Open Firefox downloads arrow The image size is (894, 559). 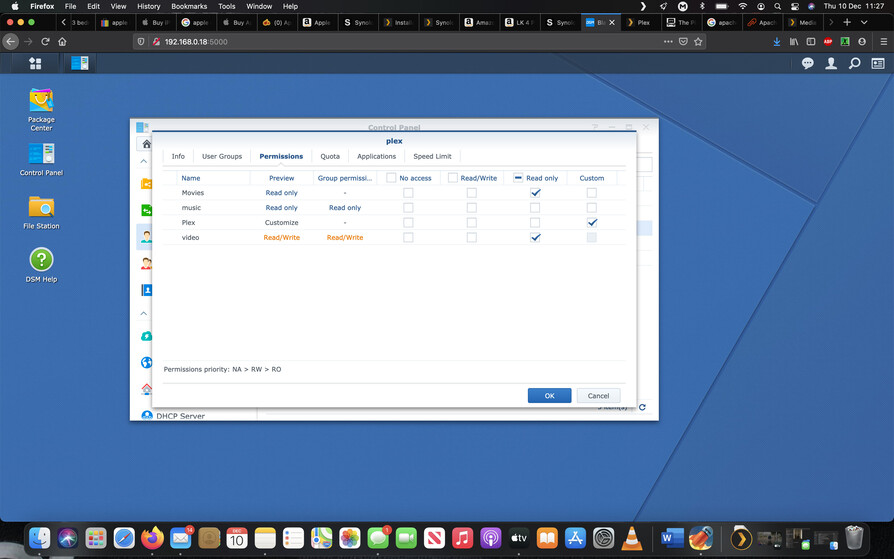pyautogui.click(x=777, y=42)
